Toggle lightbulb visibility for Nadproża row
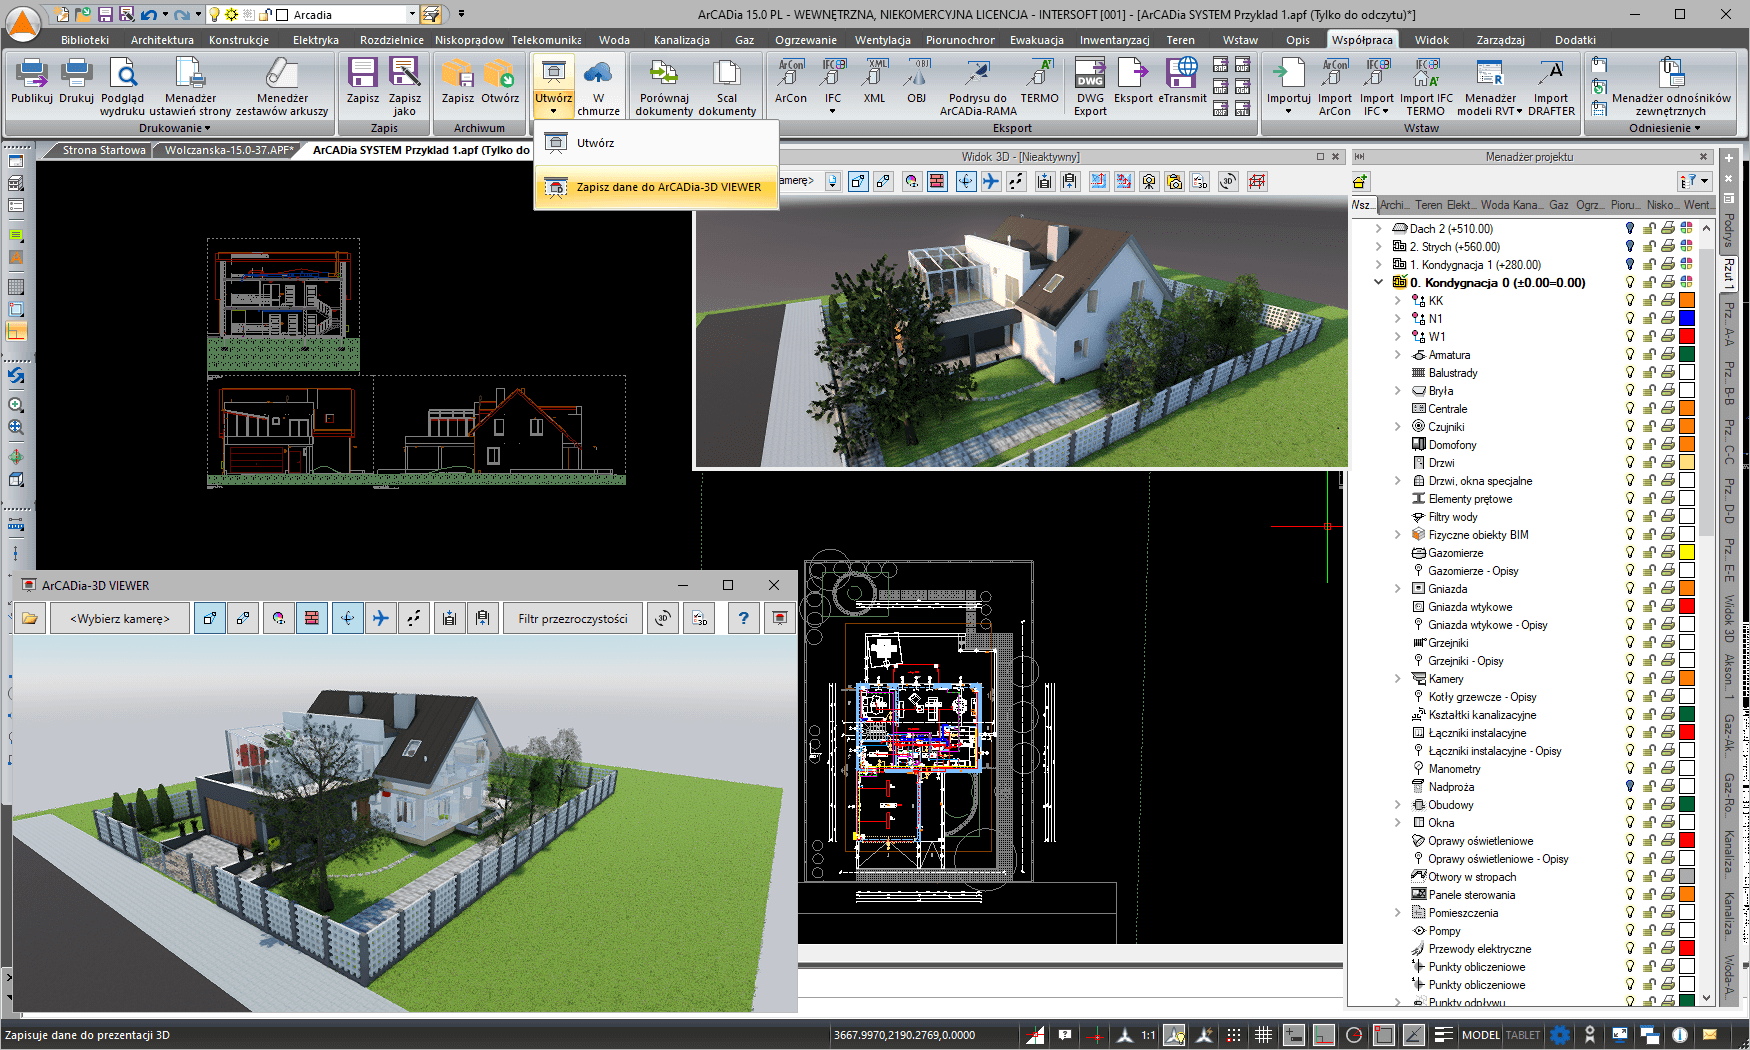The image size is (1750, 1050). pyautogui.click(x=1630, y=787)
